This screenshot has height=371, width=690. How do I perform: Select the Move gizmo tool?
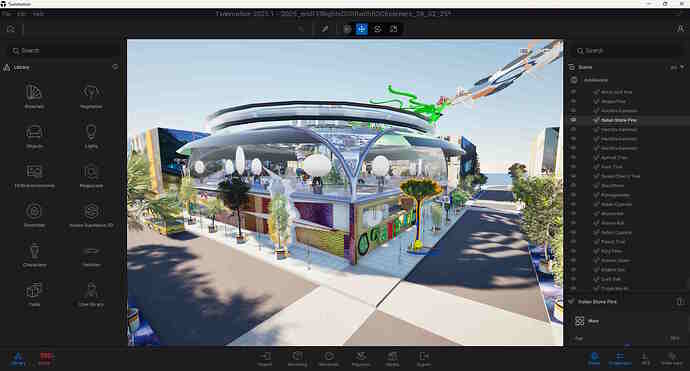(362, 29)
